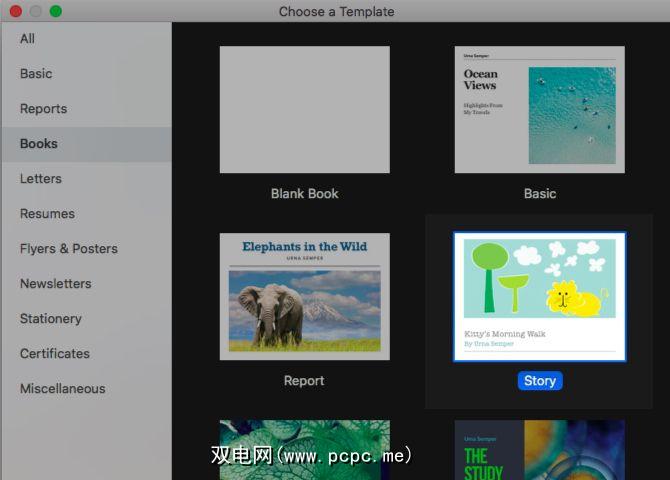Choose The Study book template thumbnail
Viewport: 670px width, 480px height.
540,450
